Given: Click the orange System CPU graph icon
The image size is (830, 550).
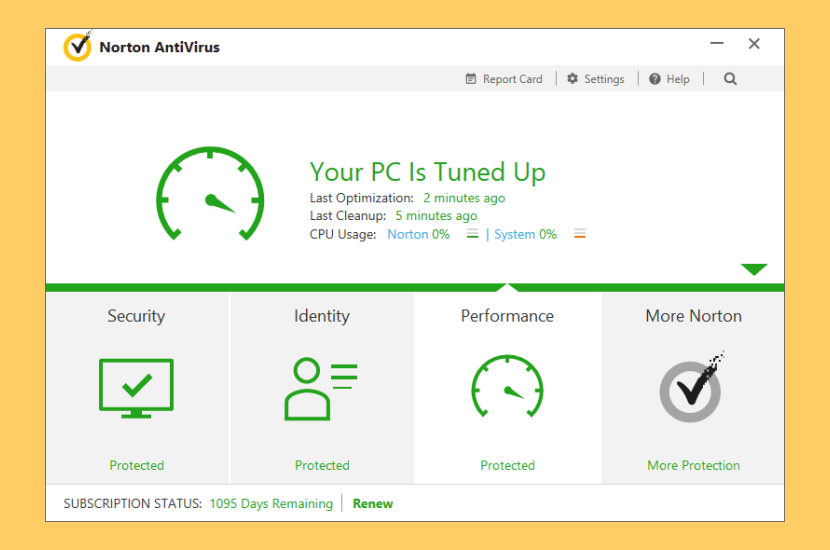Looking at the screenshot, I should coord(580,233).
